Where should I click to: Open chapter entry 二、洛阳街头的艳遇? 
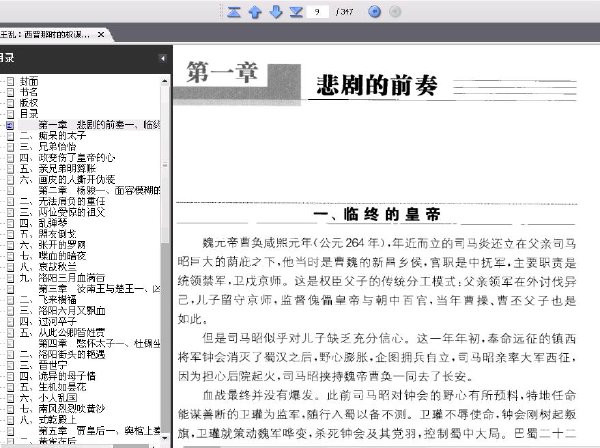click(62, 354)
